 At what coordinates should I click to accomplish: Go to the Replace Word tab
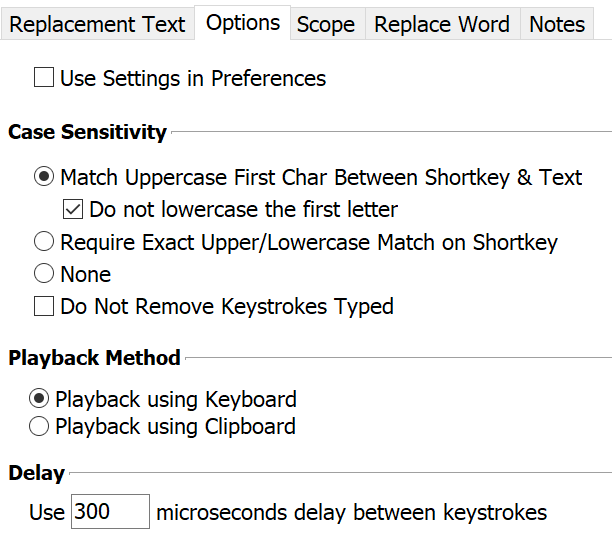[x=442, y=25]
